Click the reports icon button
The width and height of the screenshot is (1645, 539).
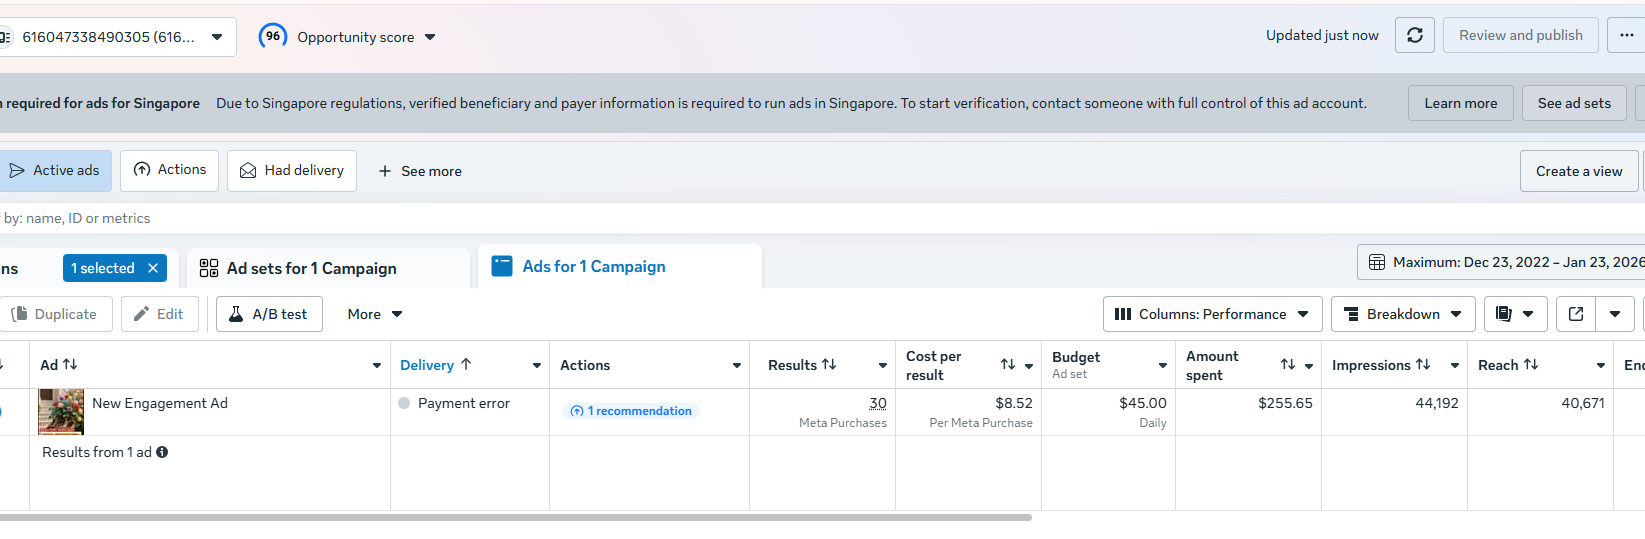click(1504, 314)
